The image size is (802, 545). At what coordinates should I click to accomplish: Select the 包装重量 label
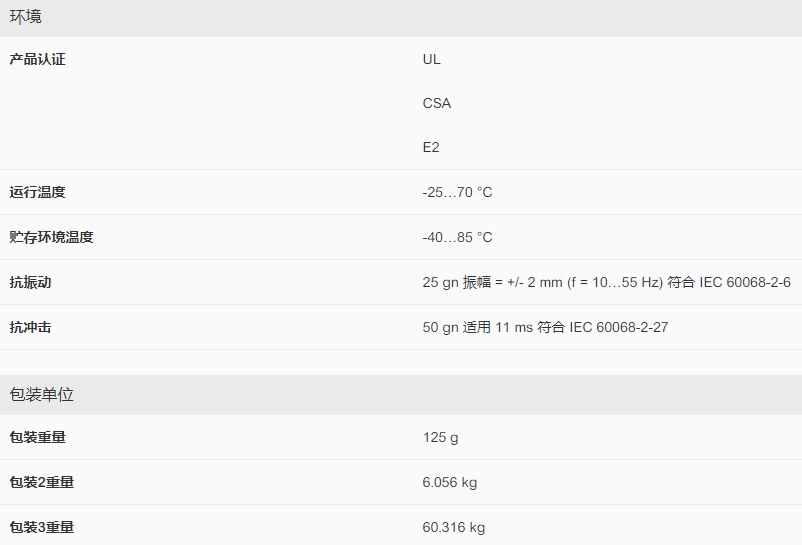pos(37,437)
